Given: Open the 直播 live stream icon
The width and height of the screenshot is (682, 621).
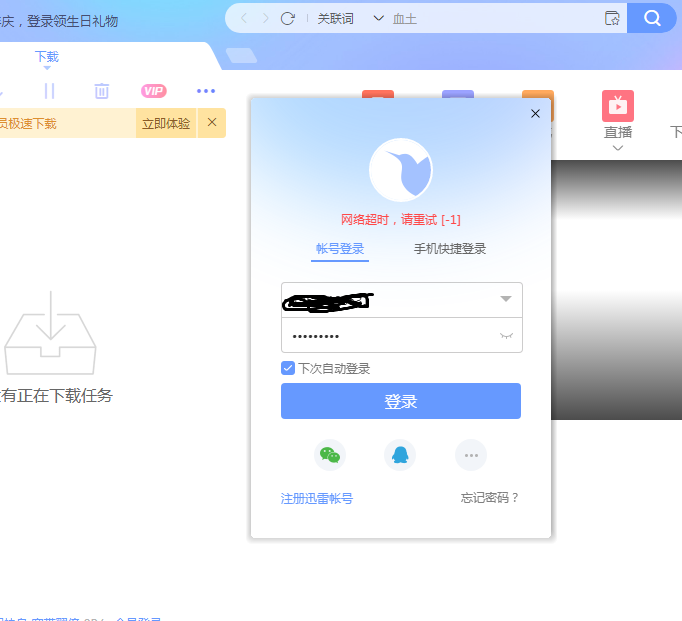Looking at the screenshot, I should (618, 106).
